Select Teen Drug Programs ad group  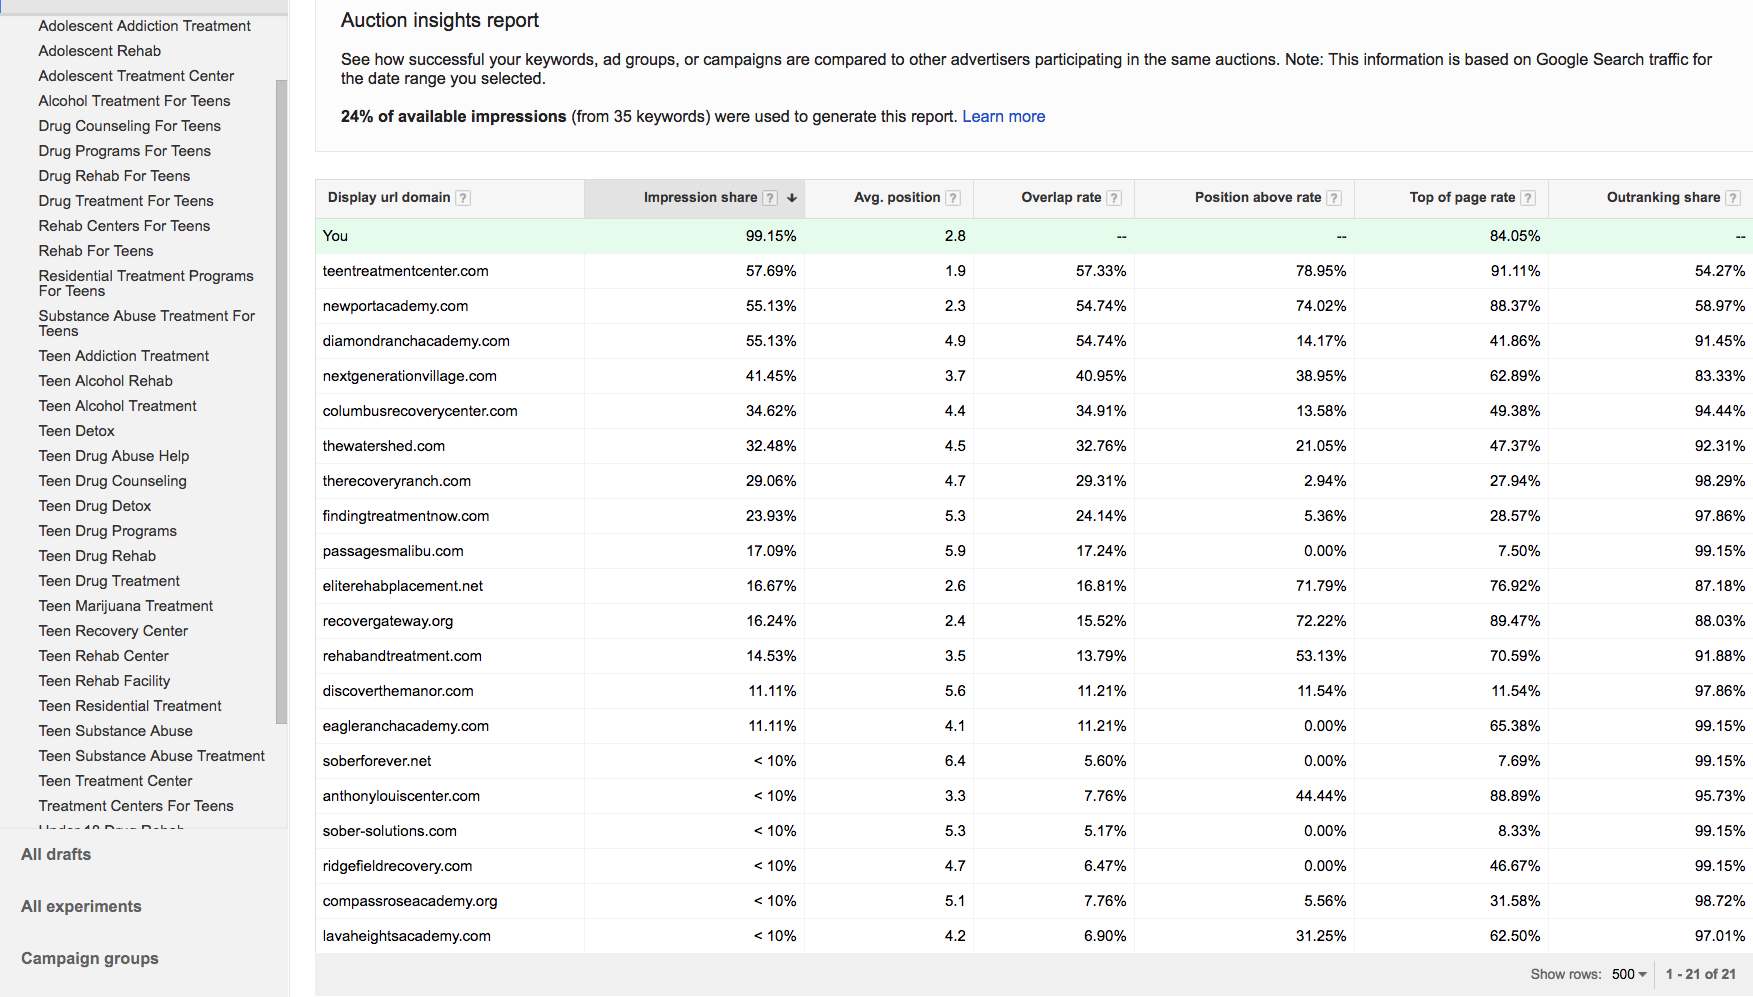tap(108, 531)
